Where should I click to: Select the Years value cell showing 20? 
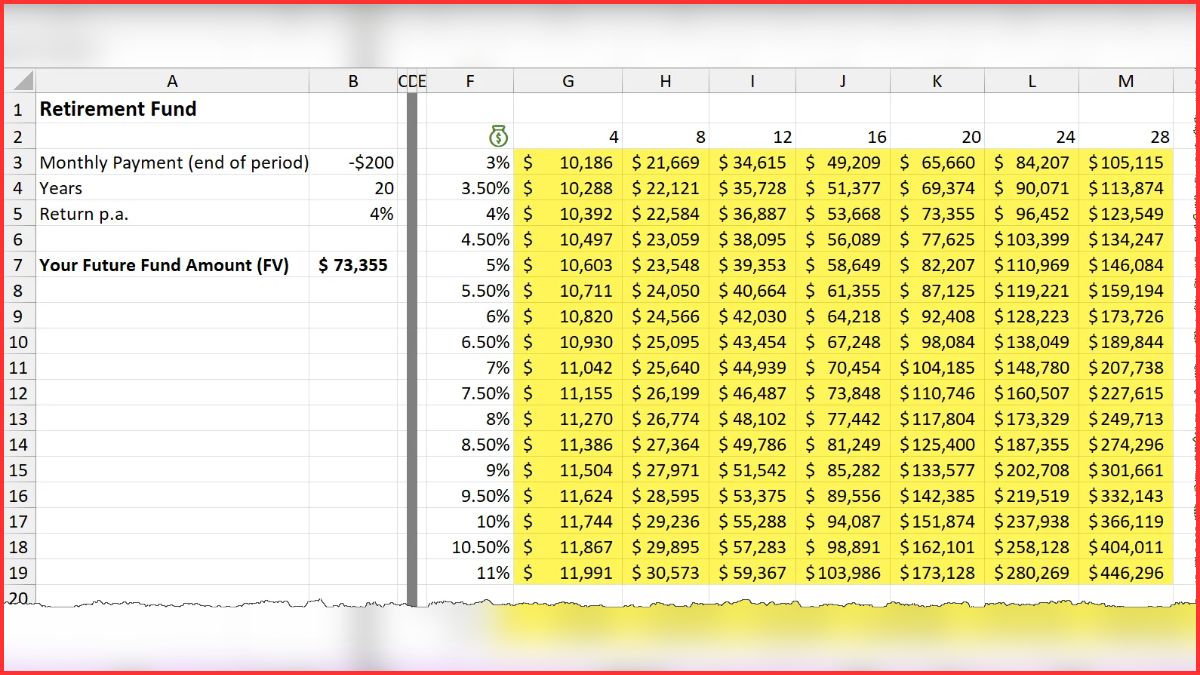(x=352, y=188)
